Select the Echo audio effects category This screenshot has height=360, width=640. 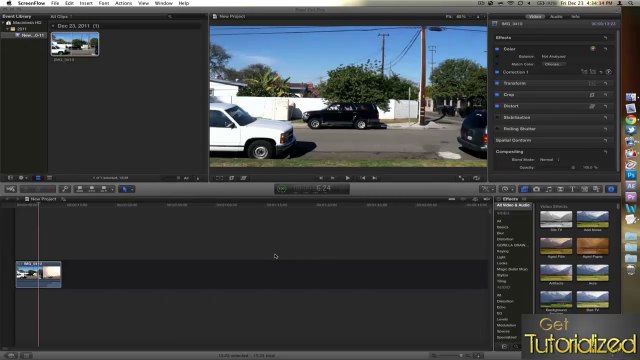(x=501, y=307)
